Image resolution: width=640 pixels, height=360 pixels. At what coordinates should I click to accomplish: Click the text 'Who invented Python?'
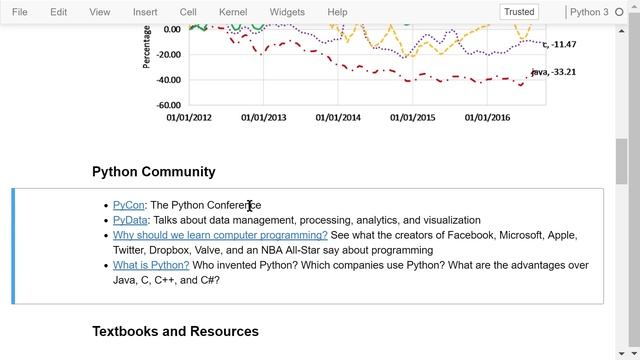[x=245, y=265]
